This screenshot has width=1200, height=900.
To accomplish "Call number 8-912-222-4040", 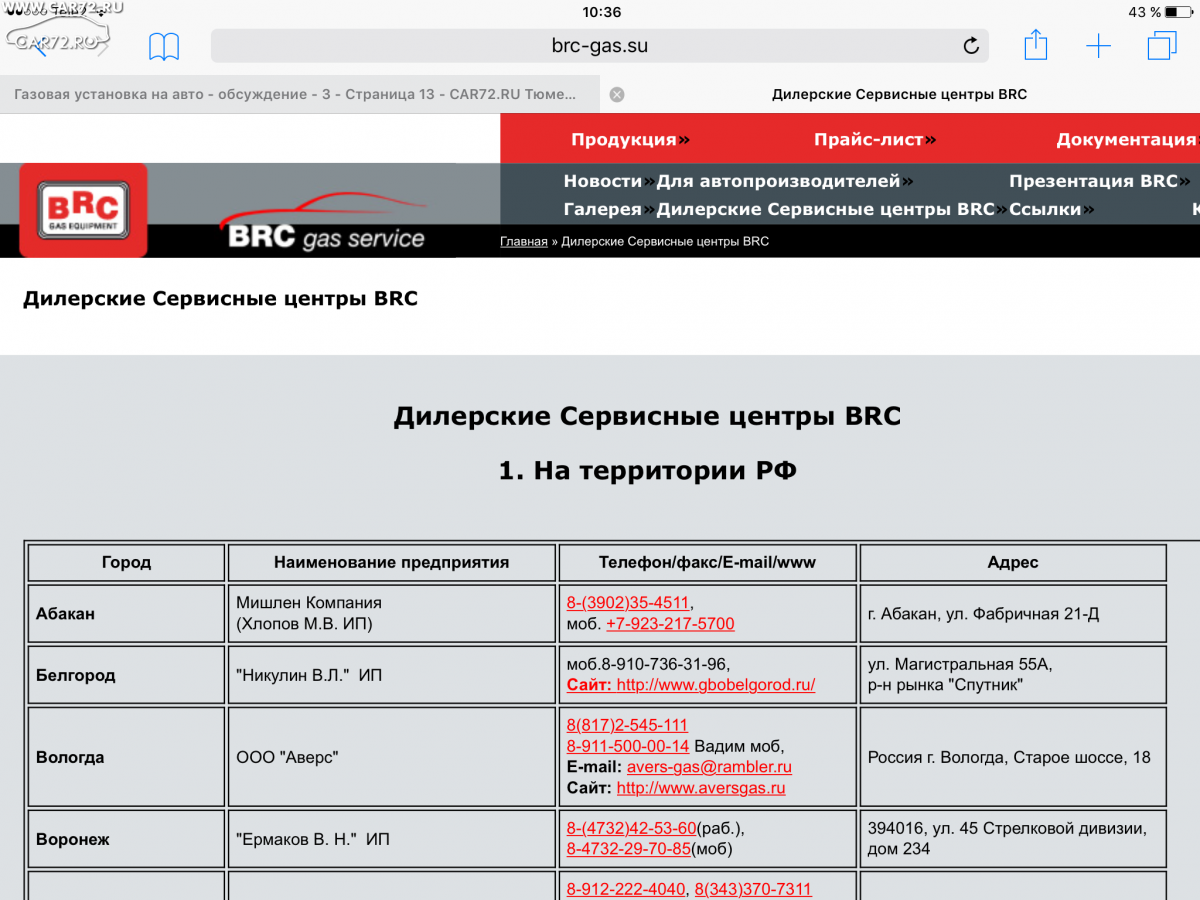I will pyautogui.click(x=626, y=889).
